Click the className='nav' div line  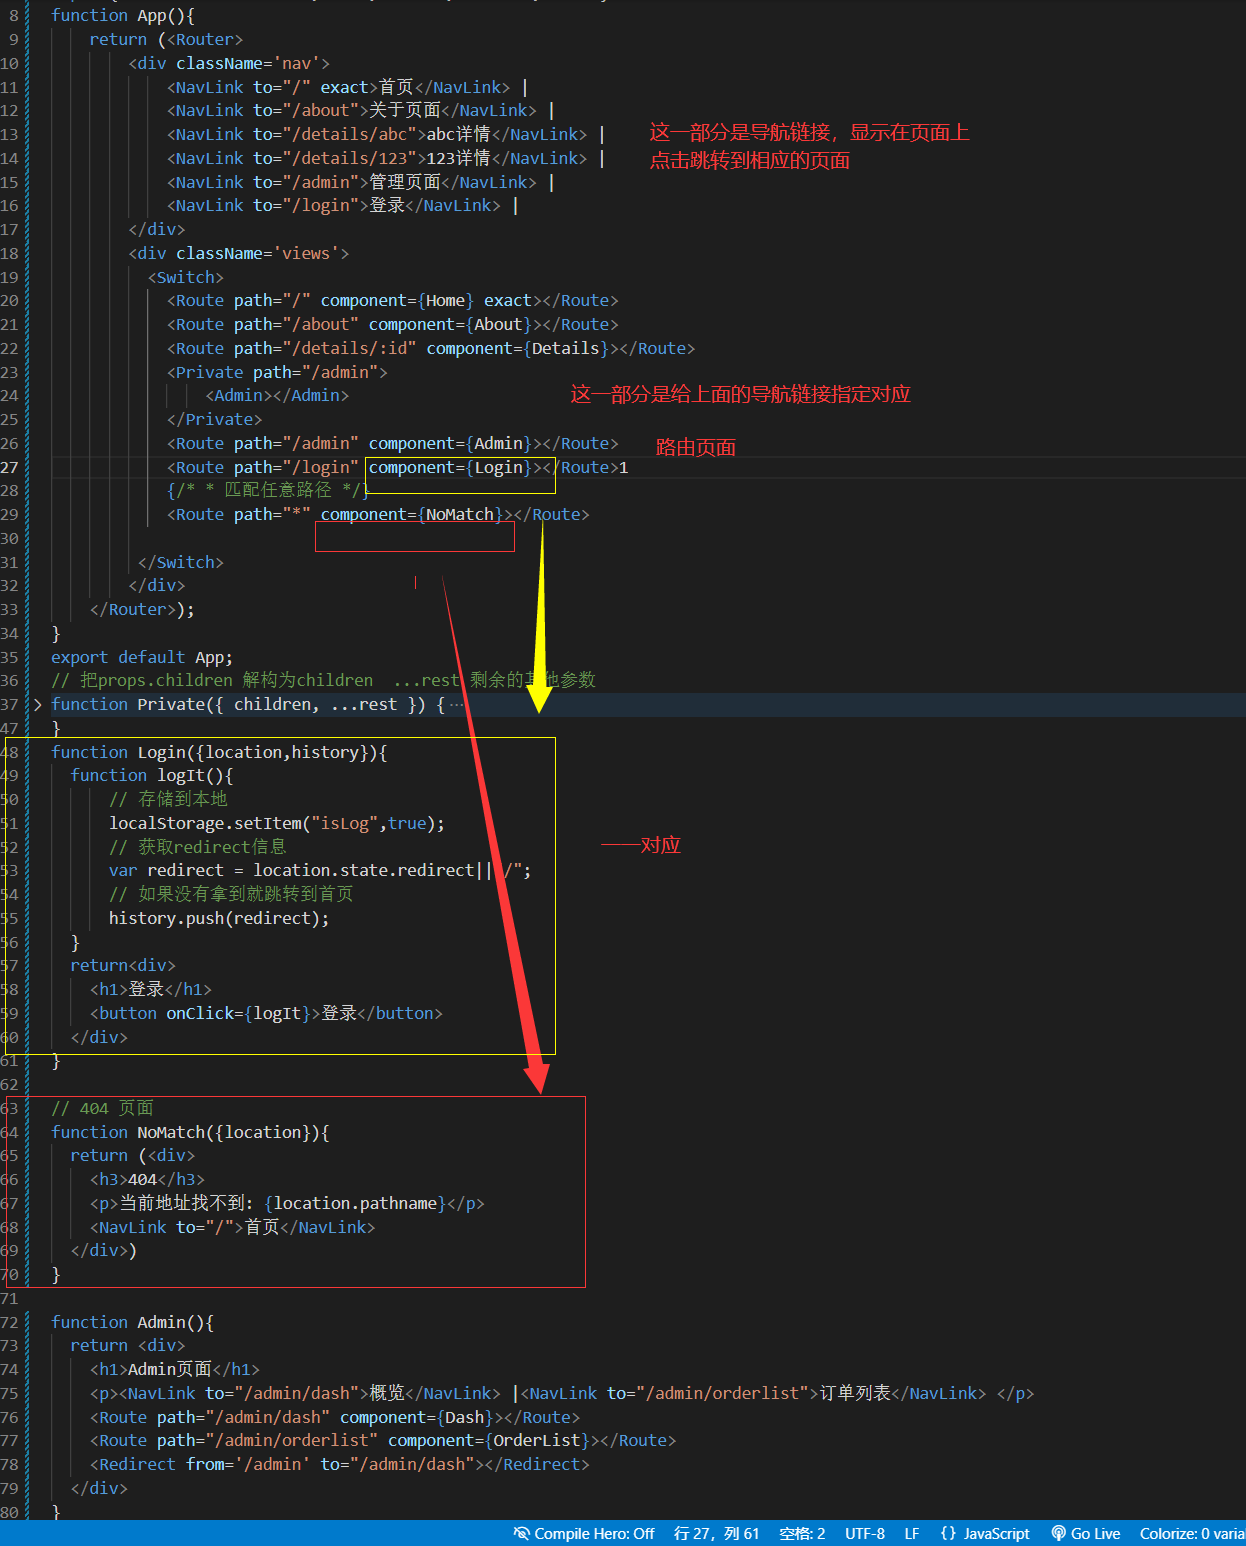(x=229, y=63)
